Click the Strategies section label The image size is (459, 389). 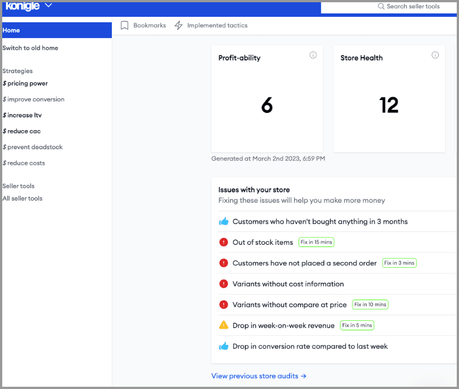click(x=17, y=71)
